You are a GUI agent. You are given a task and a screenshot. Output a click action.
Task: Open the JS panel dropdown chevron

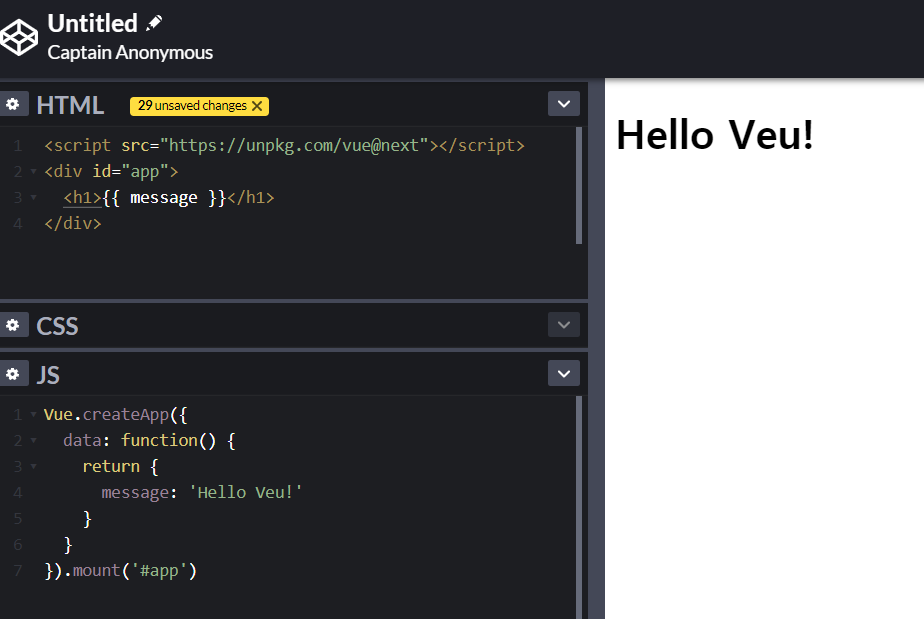(563, 373)
